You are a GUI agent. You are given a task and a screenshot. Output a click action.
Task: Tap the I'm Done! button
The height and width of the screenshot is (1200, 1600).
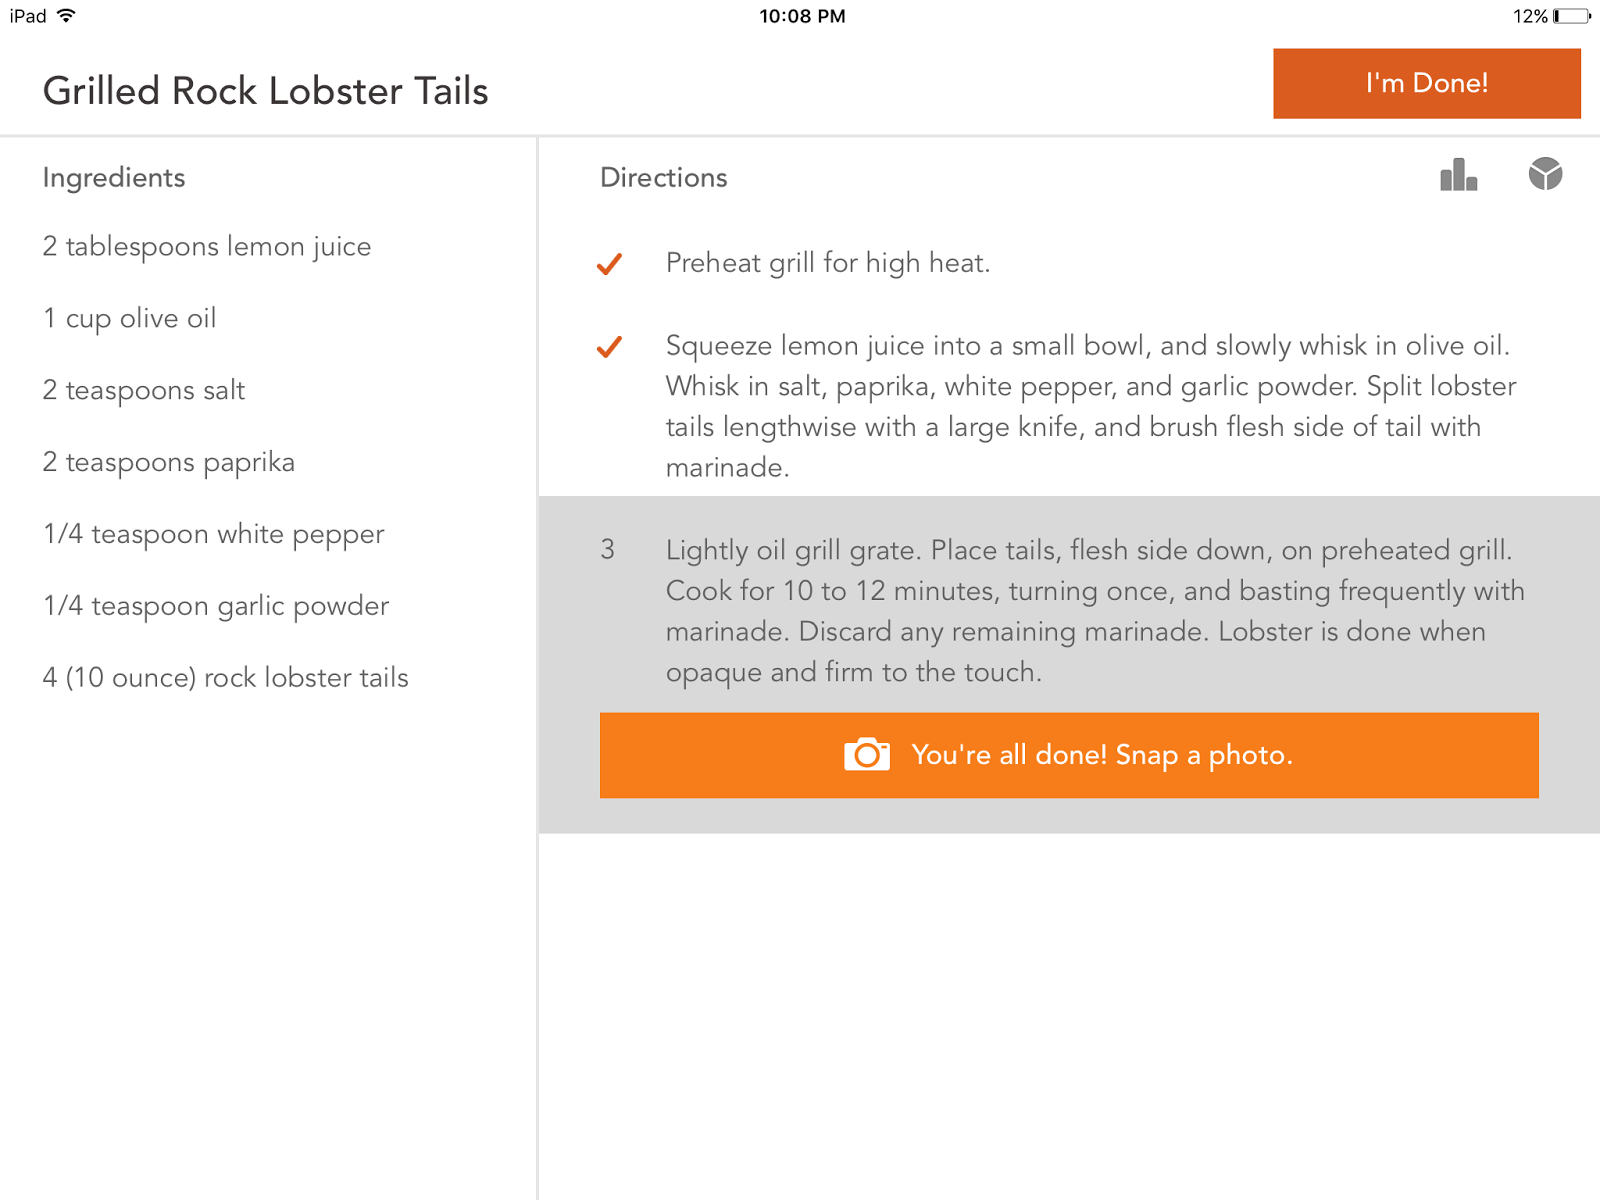click(x=1426, y=83)
